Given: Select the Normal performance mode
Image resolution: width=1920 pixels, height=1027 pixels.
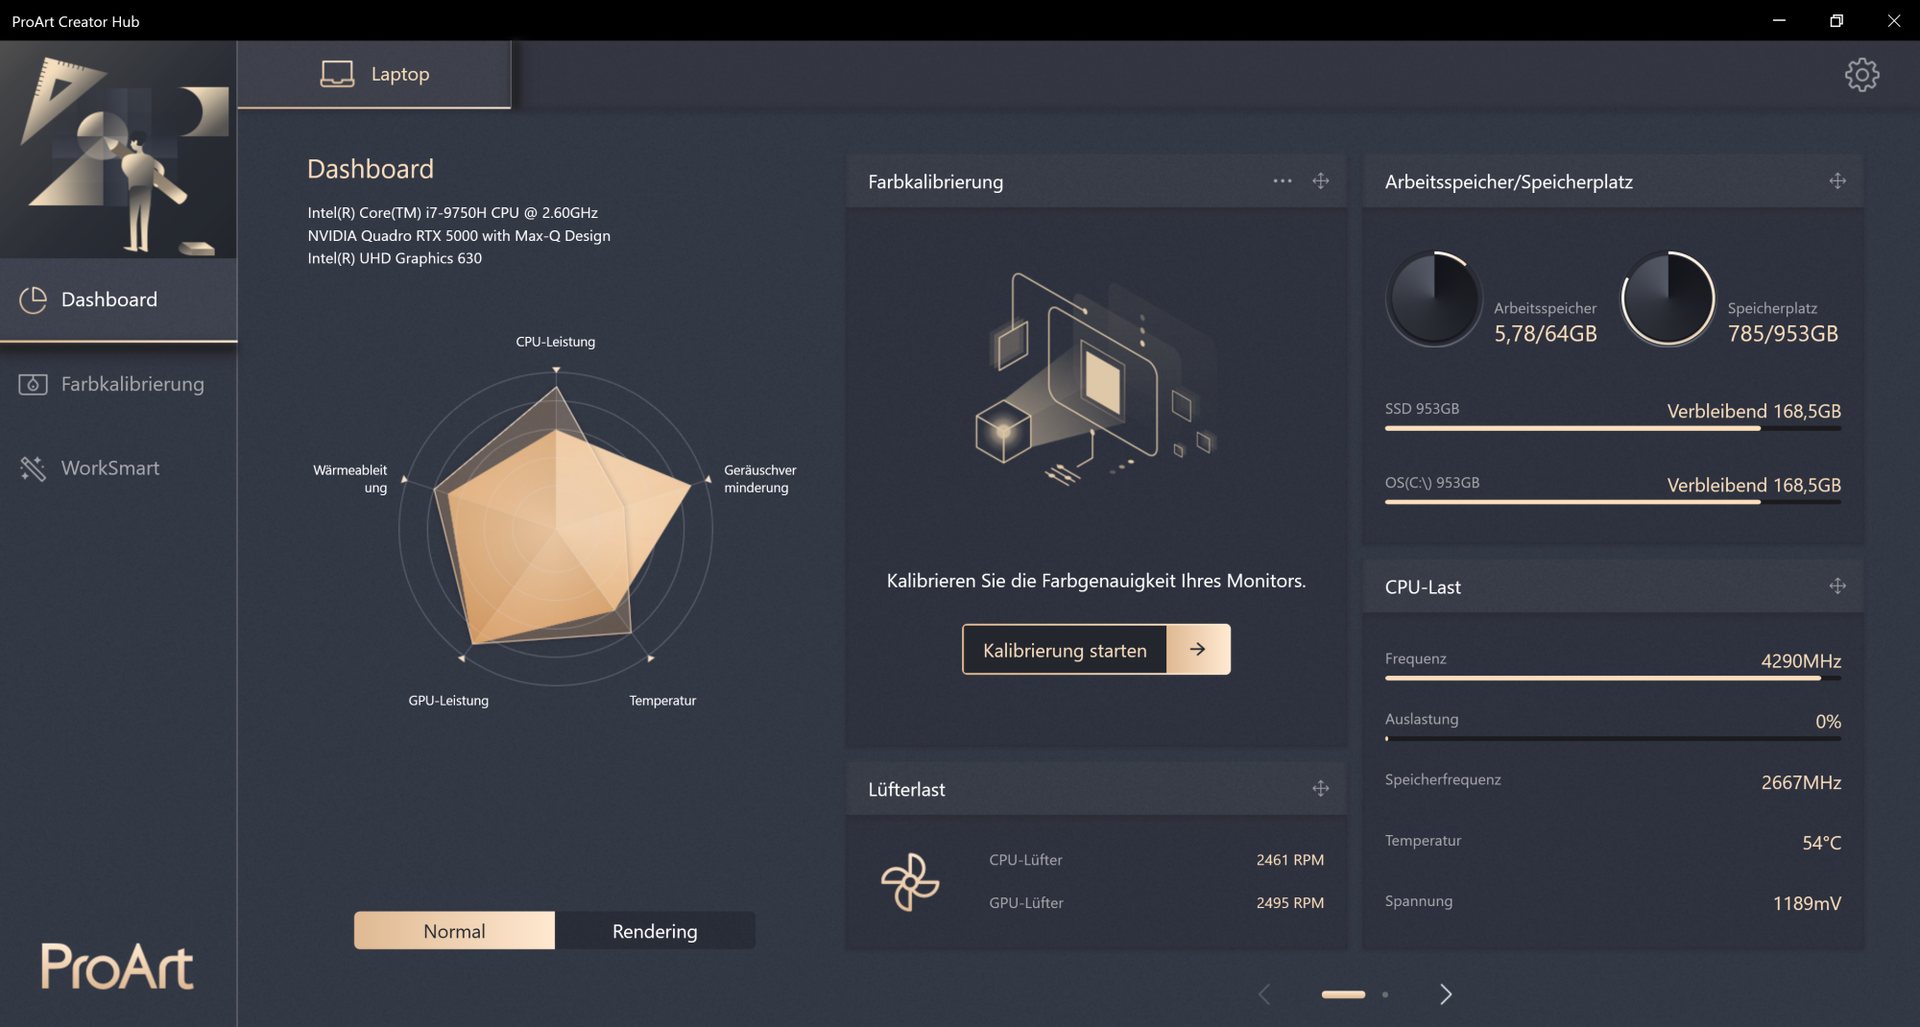Looking at the screenshot, I should click(x=454, y=931).
